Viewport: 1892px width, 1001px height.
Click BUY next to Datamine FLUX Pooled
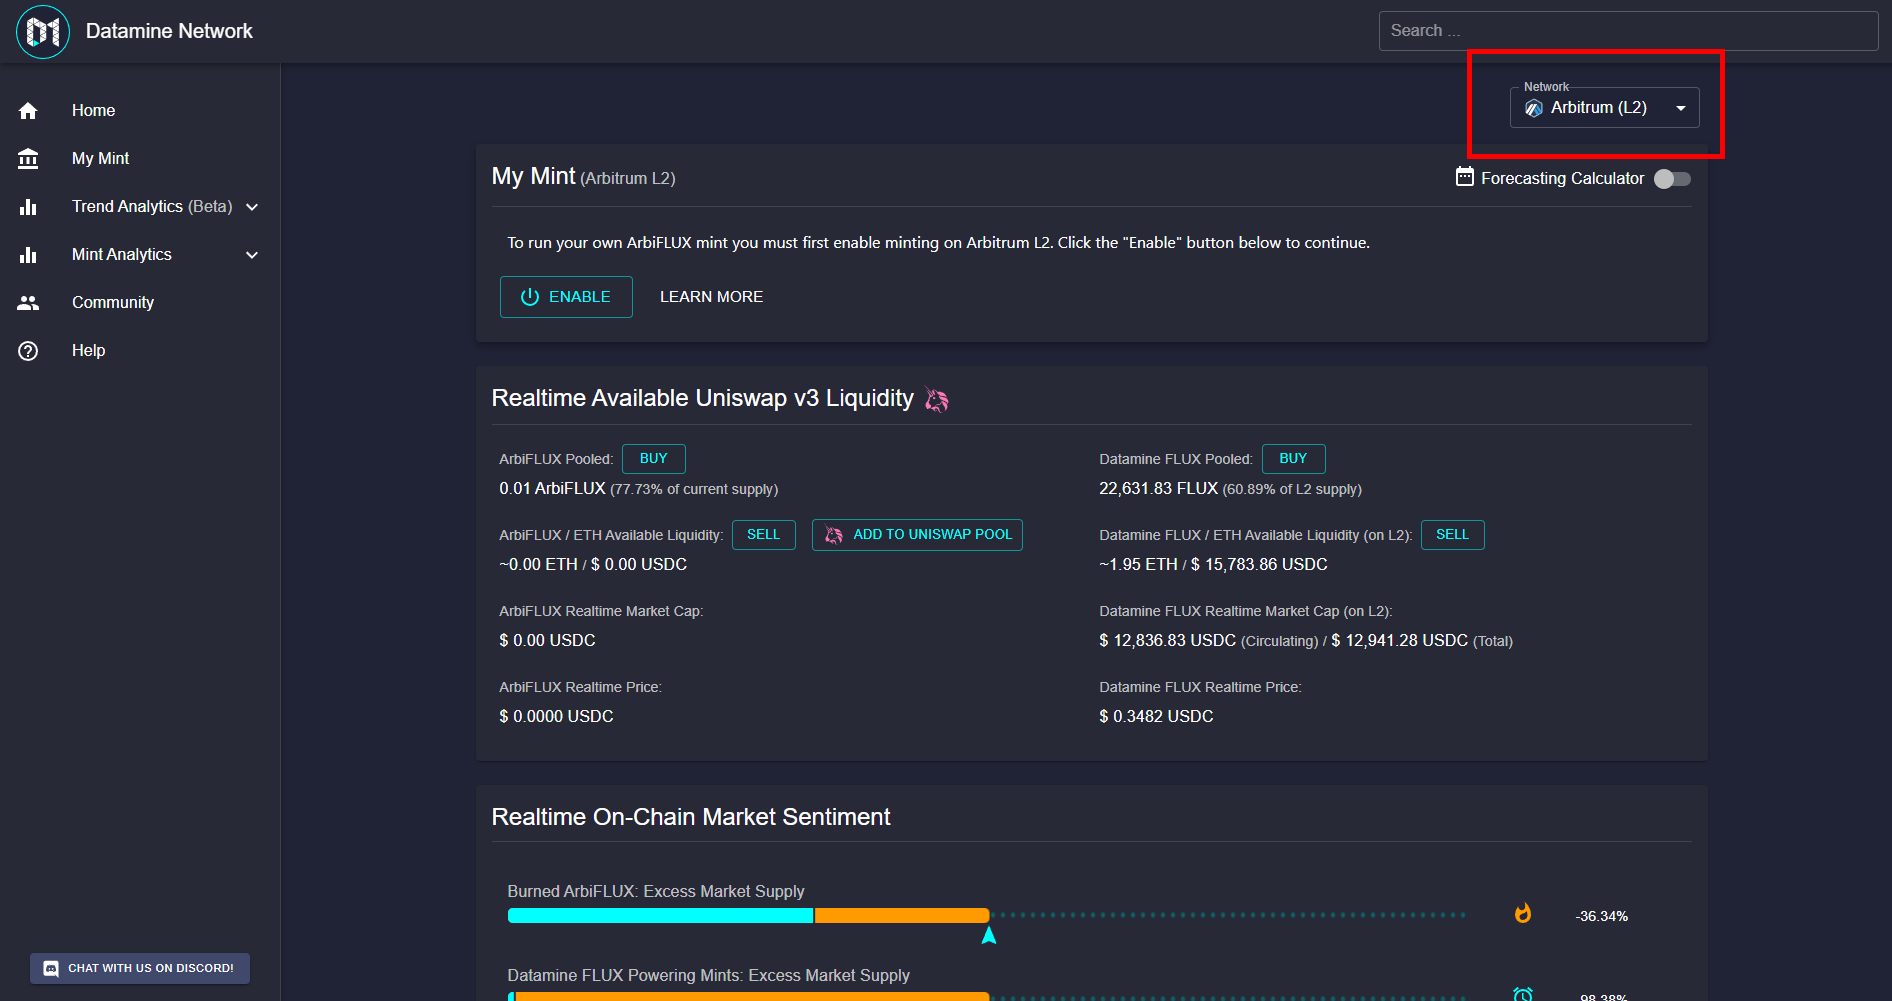[1293, 459]
